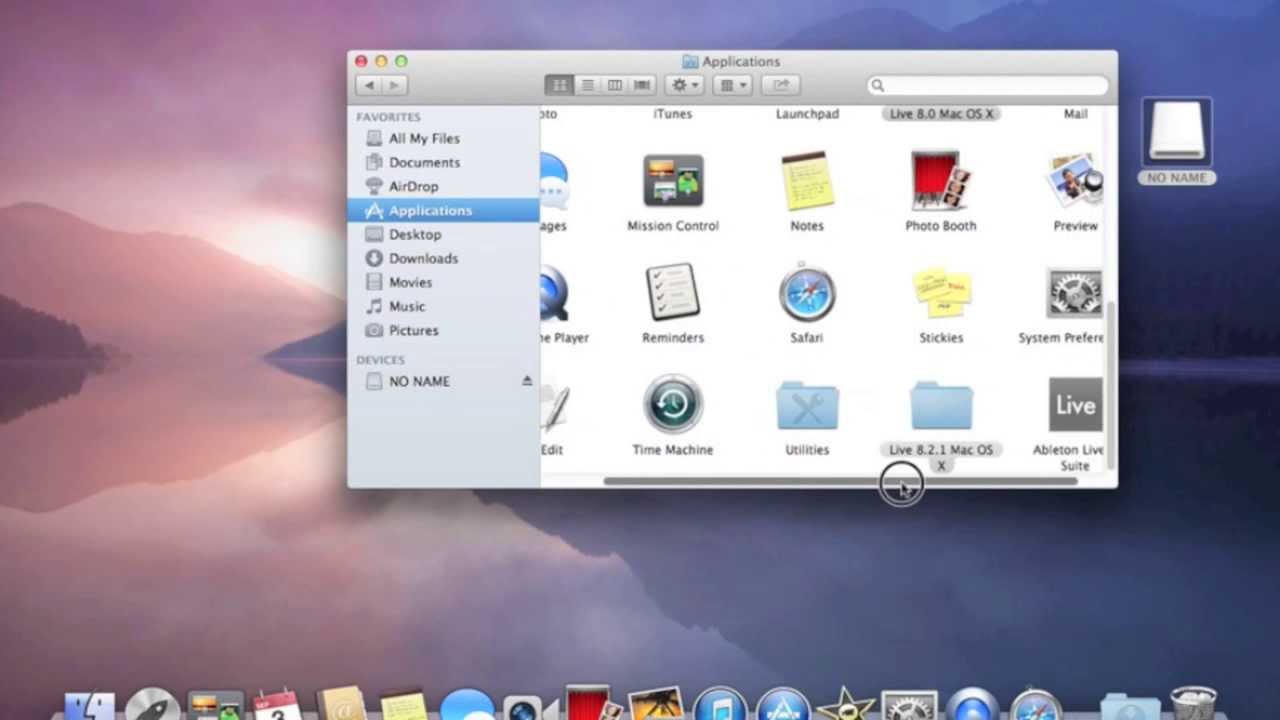
Task: Open Calendar from the Dock
Action: [x=277, y=704]
